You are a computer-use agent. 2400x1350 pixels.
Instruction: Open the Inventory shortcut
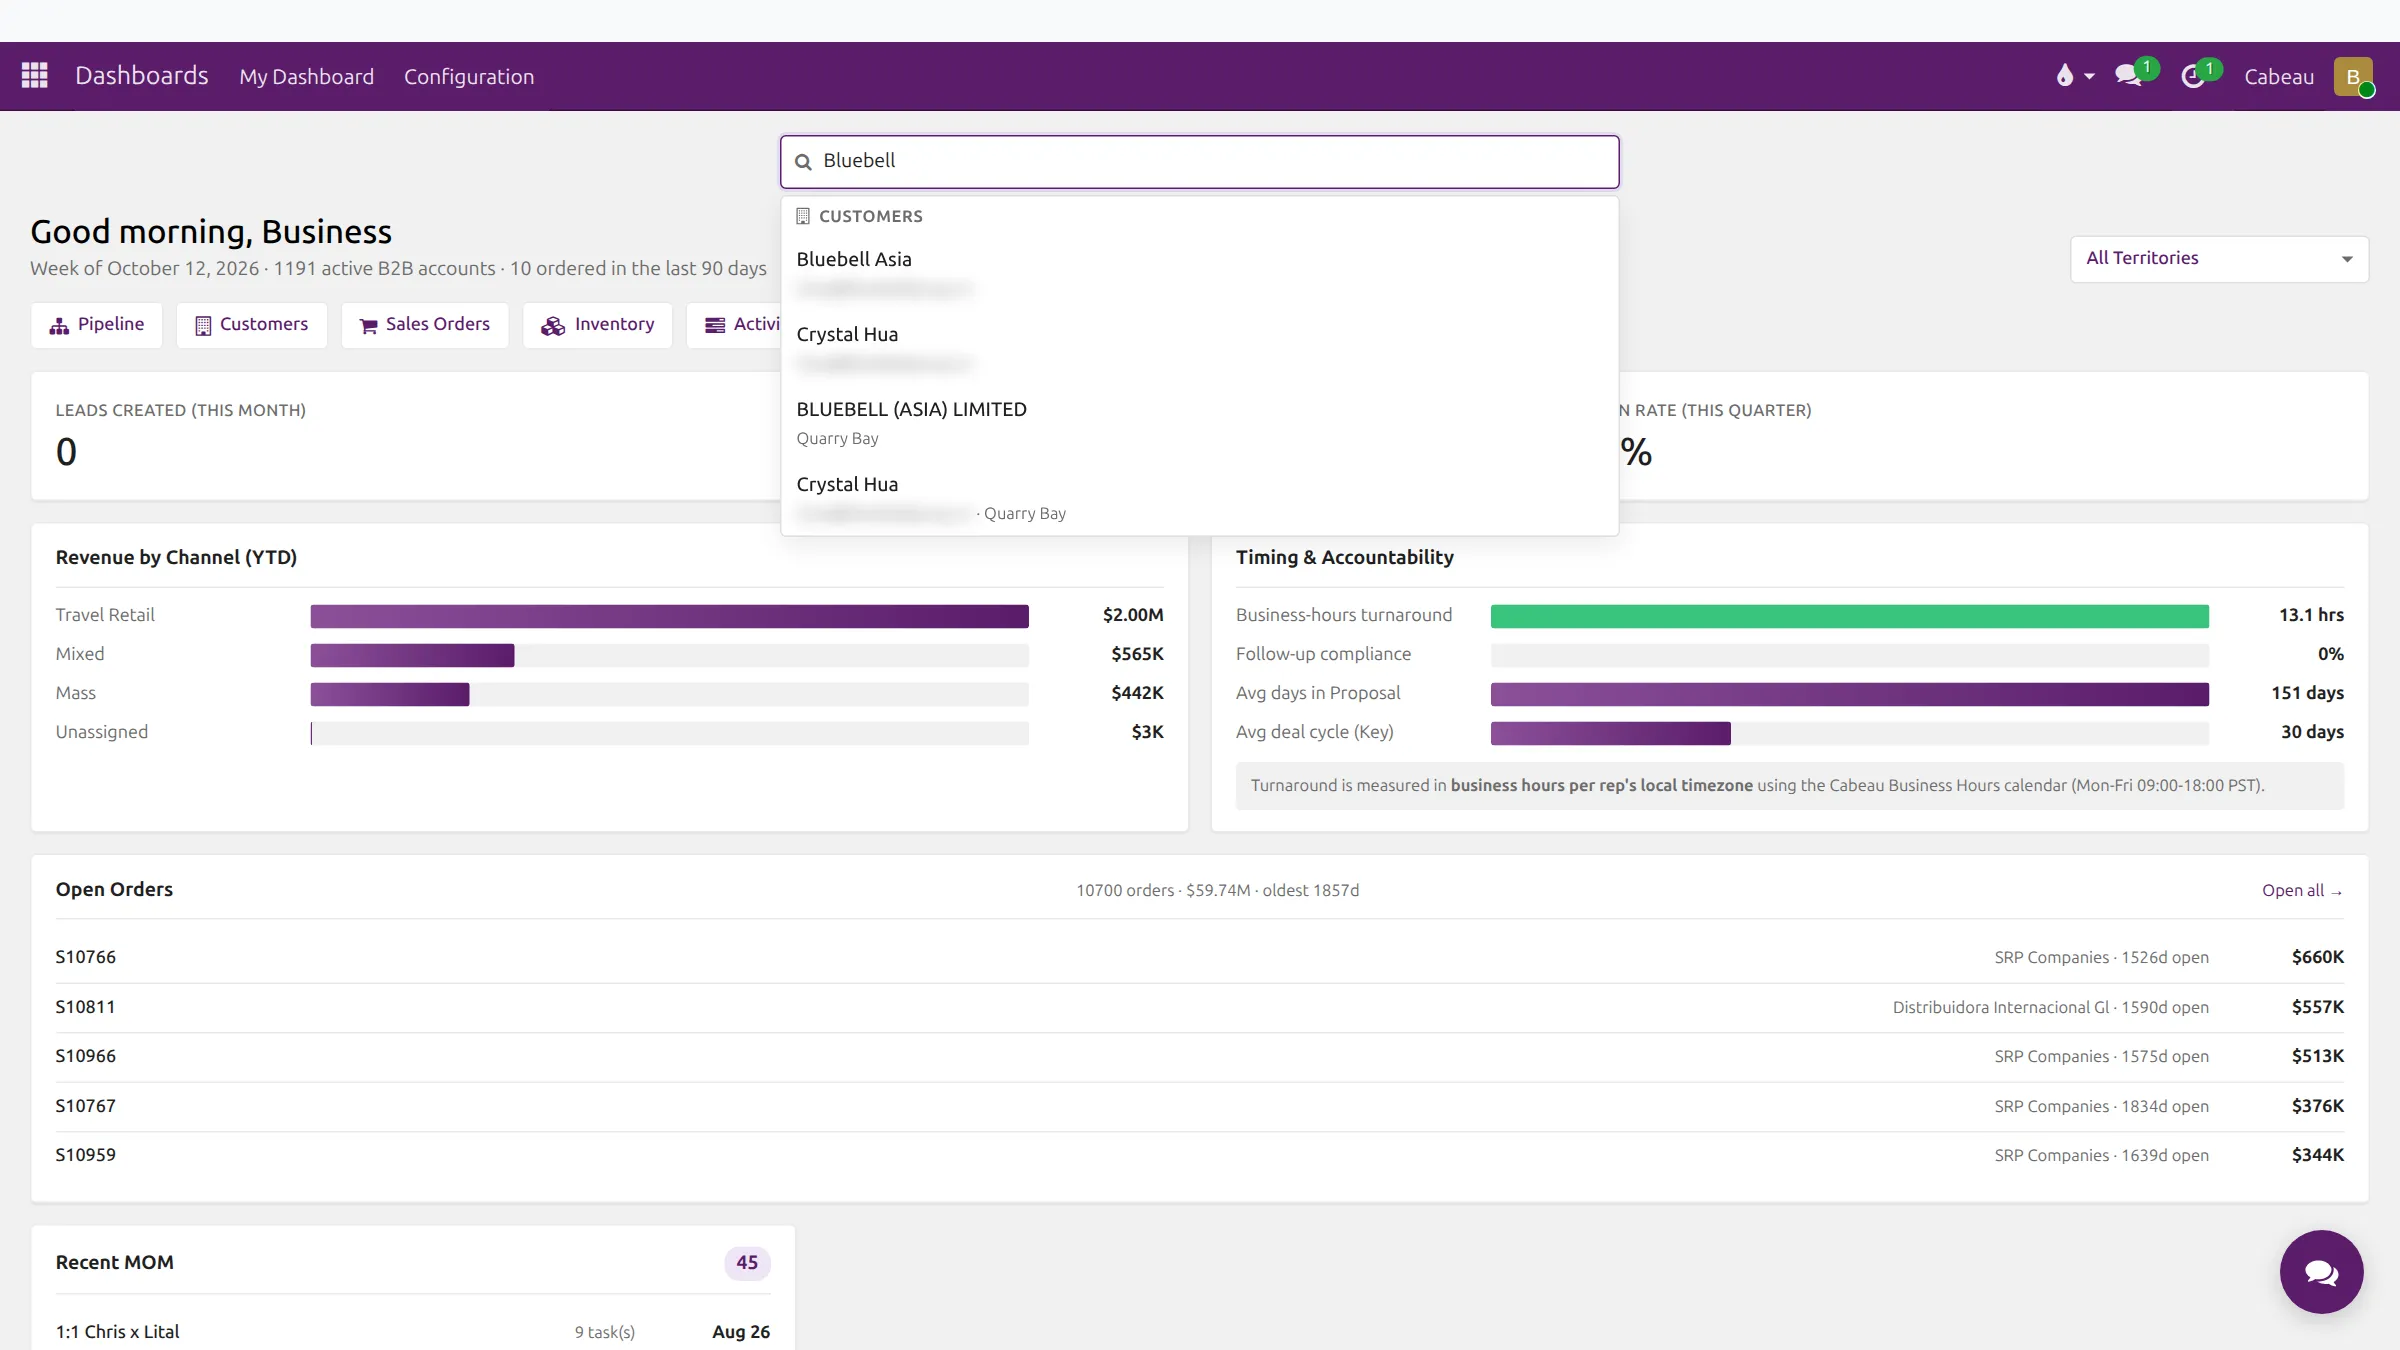pos(598,325)
